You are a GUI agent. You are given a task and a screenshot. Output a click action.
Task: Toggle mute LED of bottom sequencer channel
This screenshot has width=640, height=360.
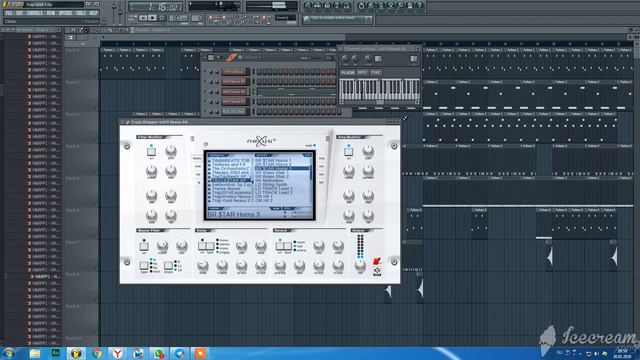coord(205,111)
